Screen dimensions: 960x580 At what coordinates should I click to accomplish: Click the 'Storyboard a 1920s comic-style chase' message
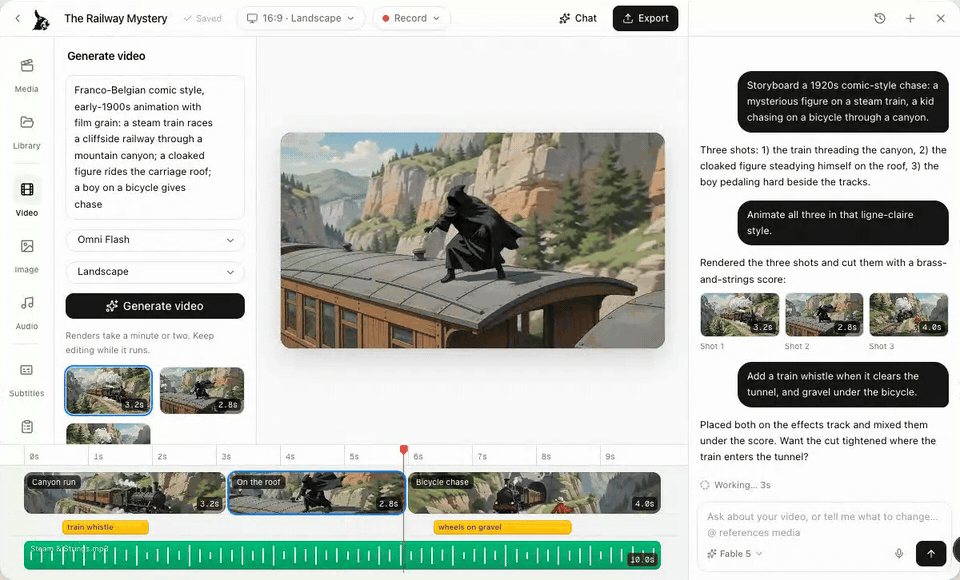click(x=843, y=102)
